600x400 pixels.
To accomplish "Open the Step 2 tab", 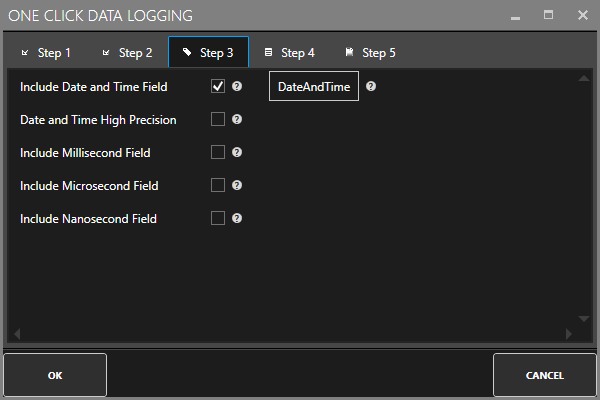I will [127, 53].
